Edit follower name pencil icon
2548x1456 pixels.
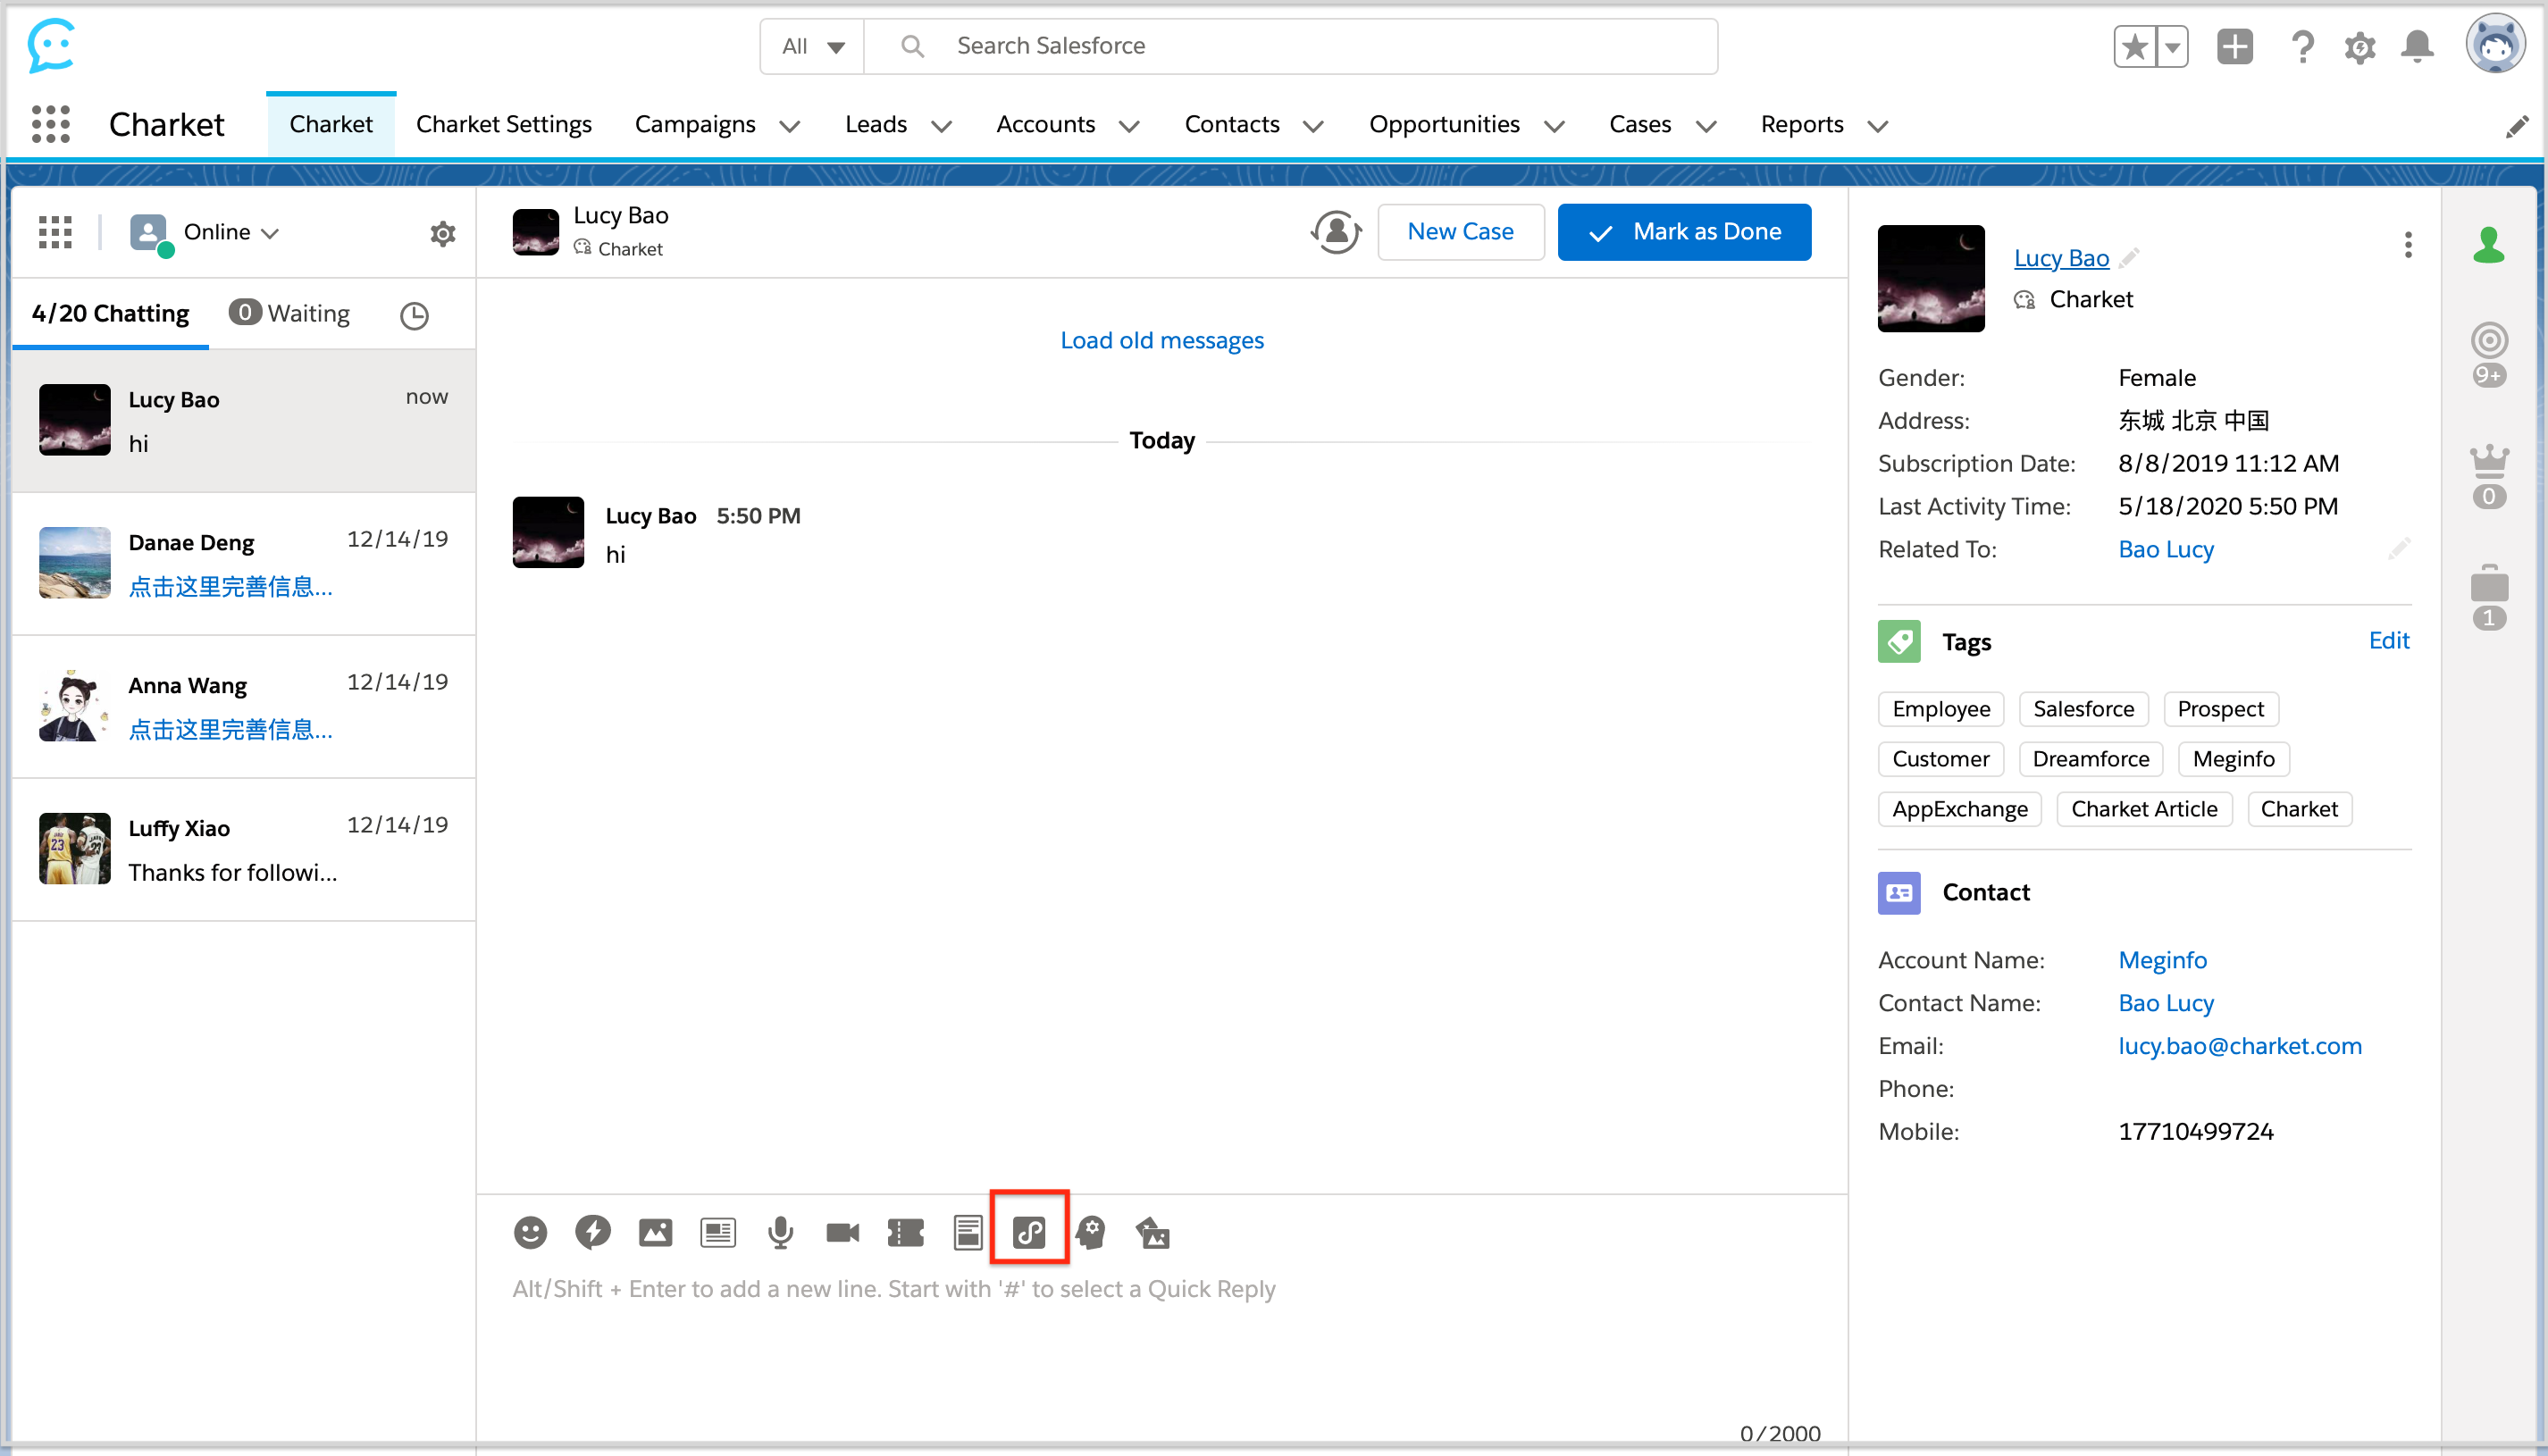[x=2130, y=258]
